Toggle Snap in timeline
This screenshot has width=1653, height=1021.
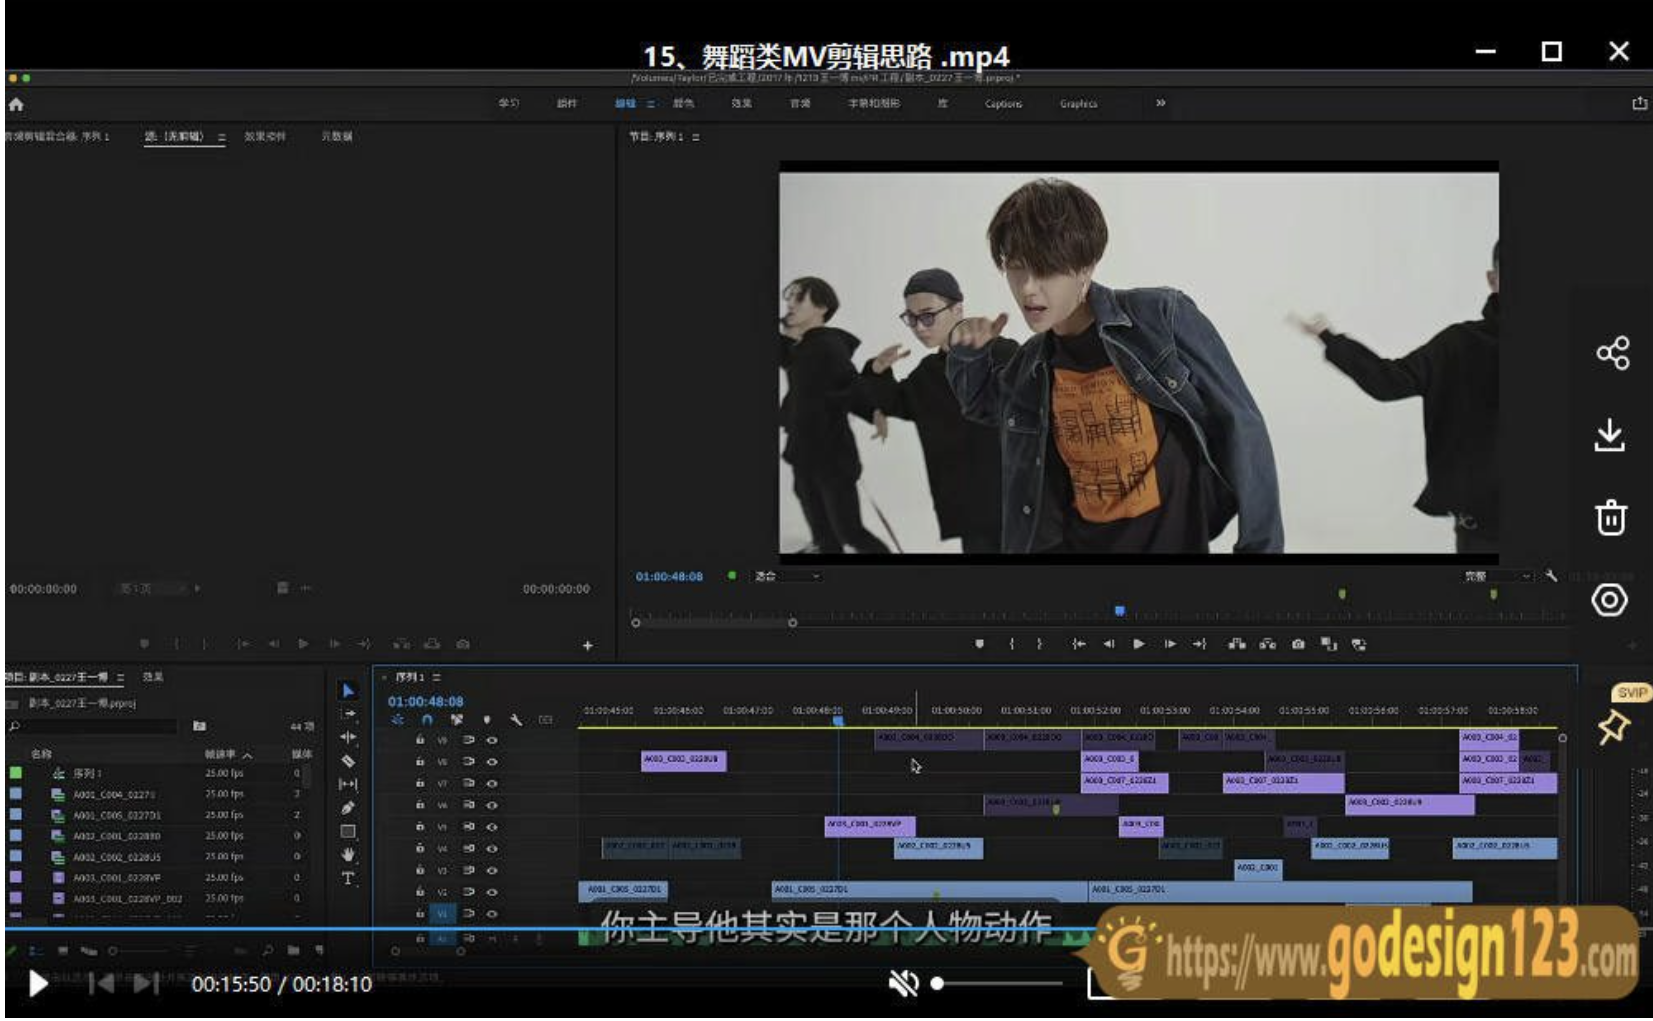(x=427, y=720)
